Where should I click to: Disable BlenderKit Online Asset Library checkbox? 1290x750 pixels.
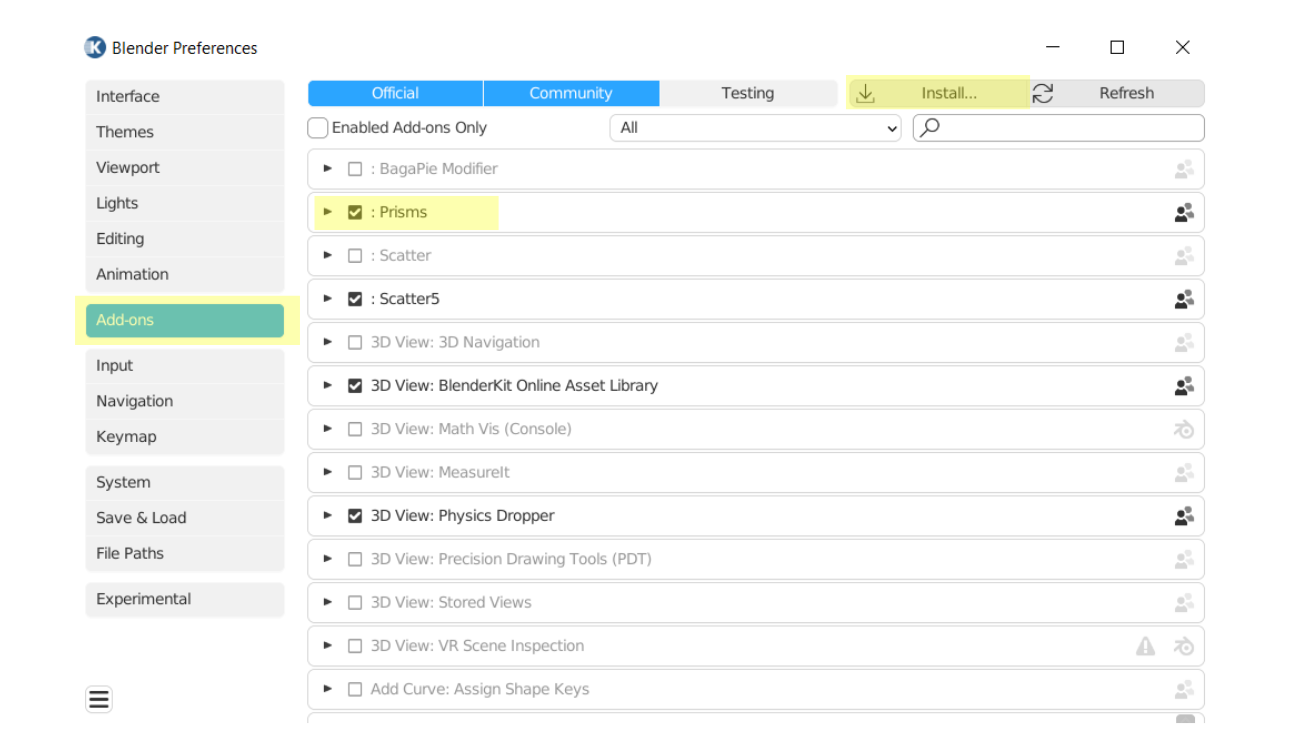click(x=355, y=386)
